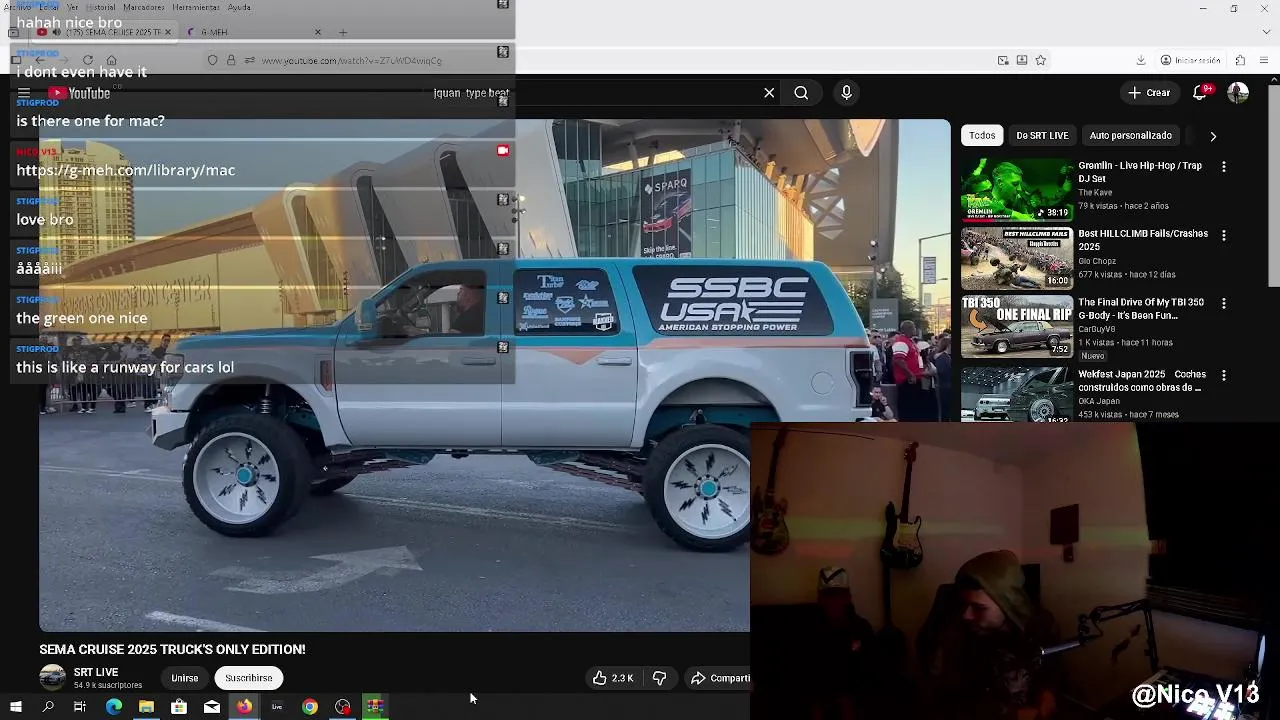Select the Auto personalizado filter chip

(x=1130, y=135)
